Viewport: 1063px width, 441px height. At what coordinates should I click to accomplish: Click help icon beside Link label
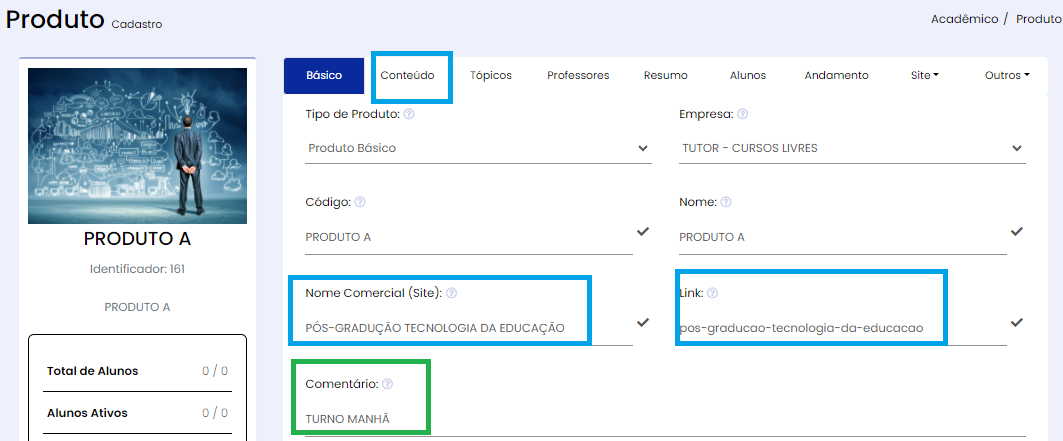[x=713, y=293]
